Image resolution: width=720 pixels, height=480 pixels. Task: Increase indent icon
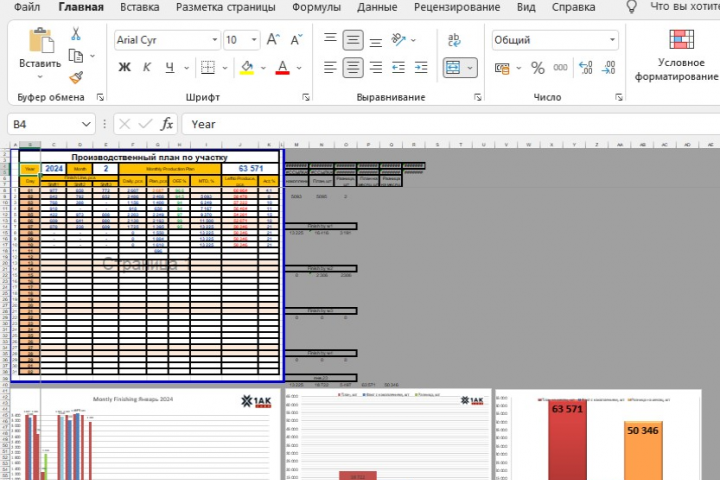click(x=421, y=68)
